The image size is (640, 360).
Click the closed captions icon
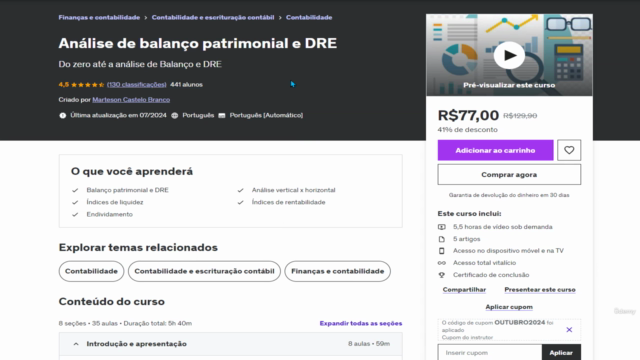[222, 116]
